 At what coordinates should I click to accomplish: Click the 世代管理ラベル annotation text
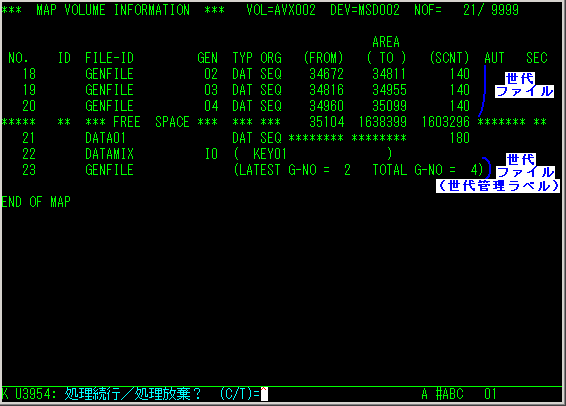[x=498, y=185]
